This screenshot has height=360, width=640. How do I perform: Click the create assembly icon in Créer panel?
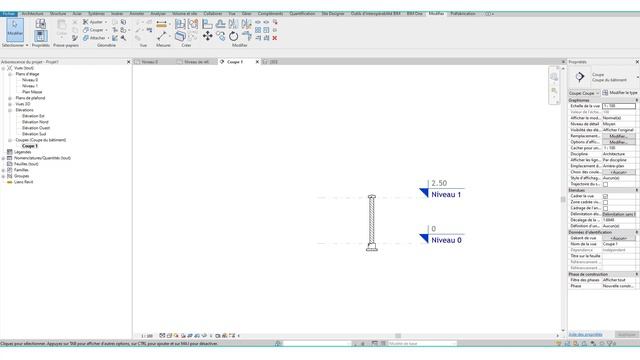(x=180, y=24)
